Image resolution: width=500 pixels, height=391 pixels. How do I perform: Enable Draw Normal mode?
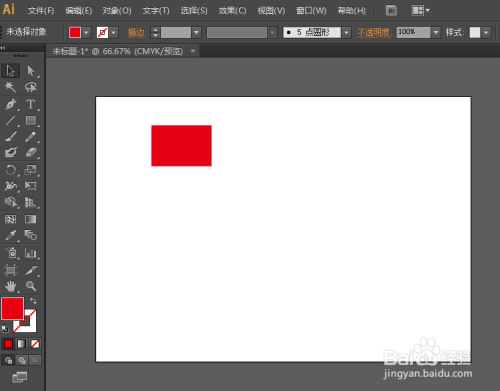click(8, 360)
